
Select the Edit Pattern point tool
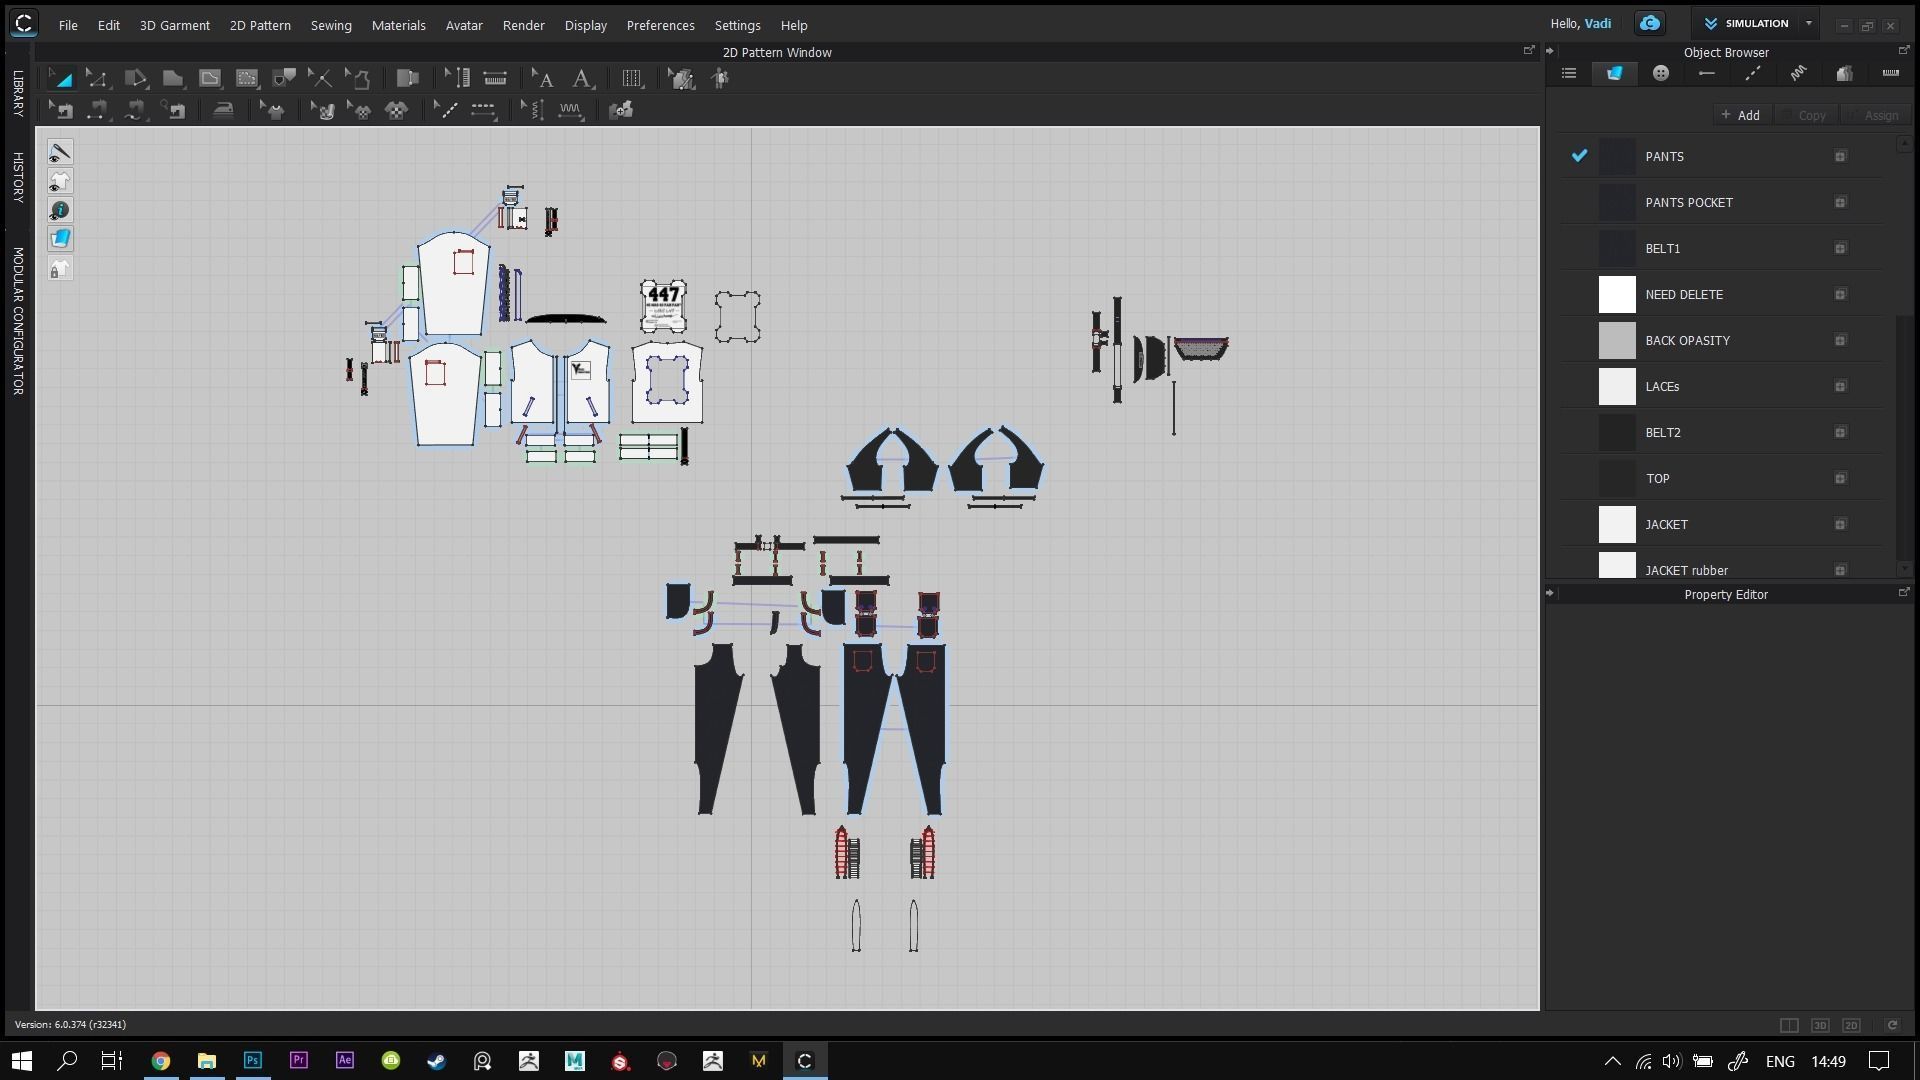[x=97, y=78]
